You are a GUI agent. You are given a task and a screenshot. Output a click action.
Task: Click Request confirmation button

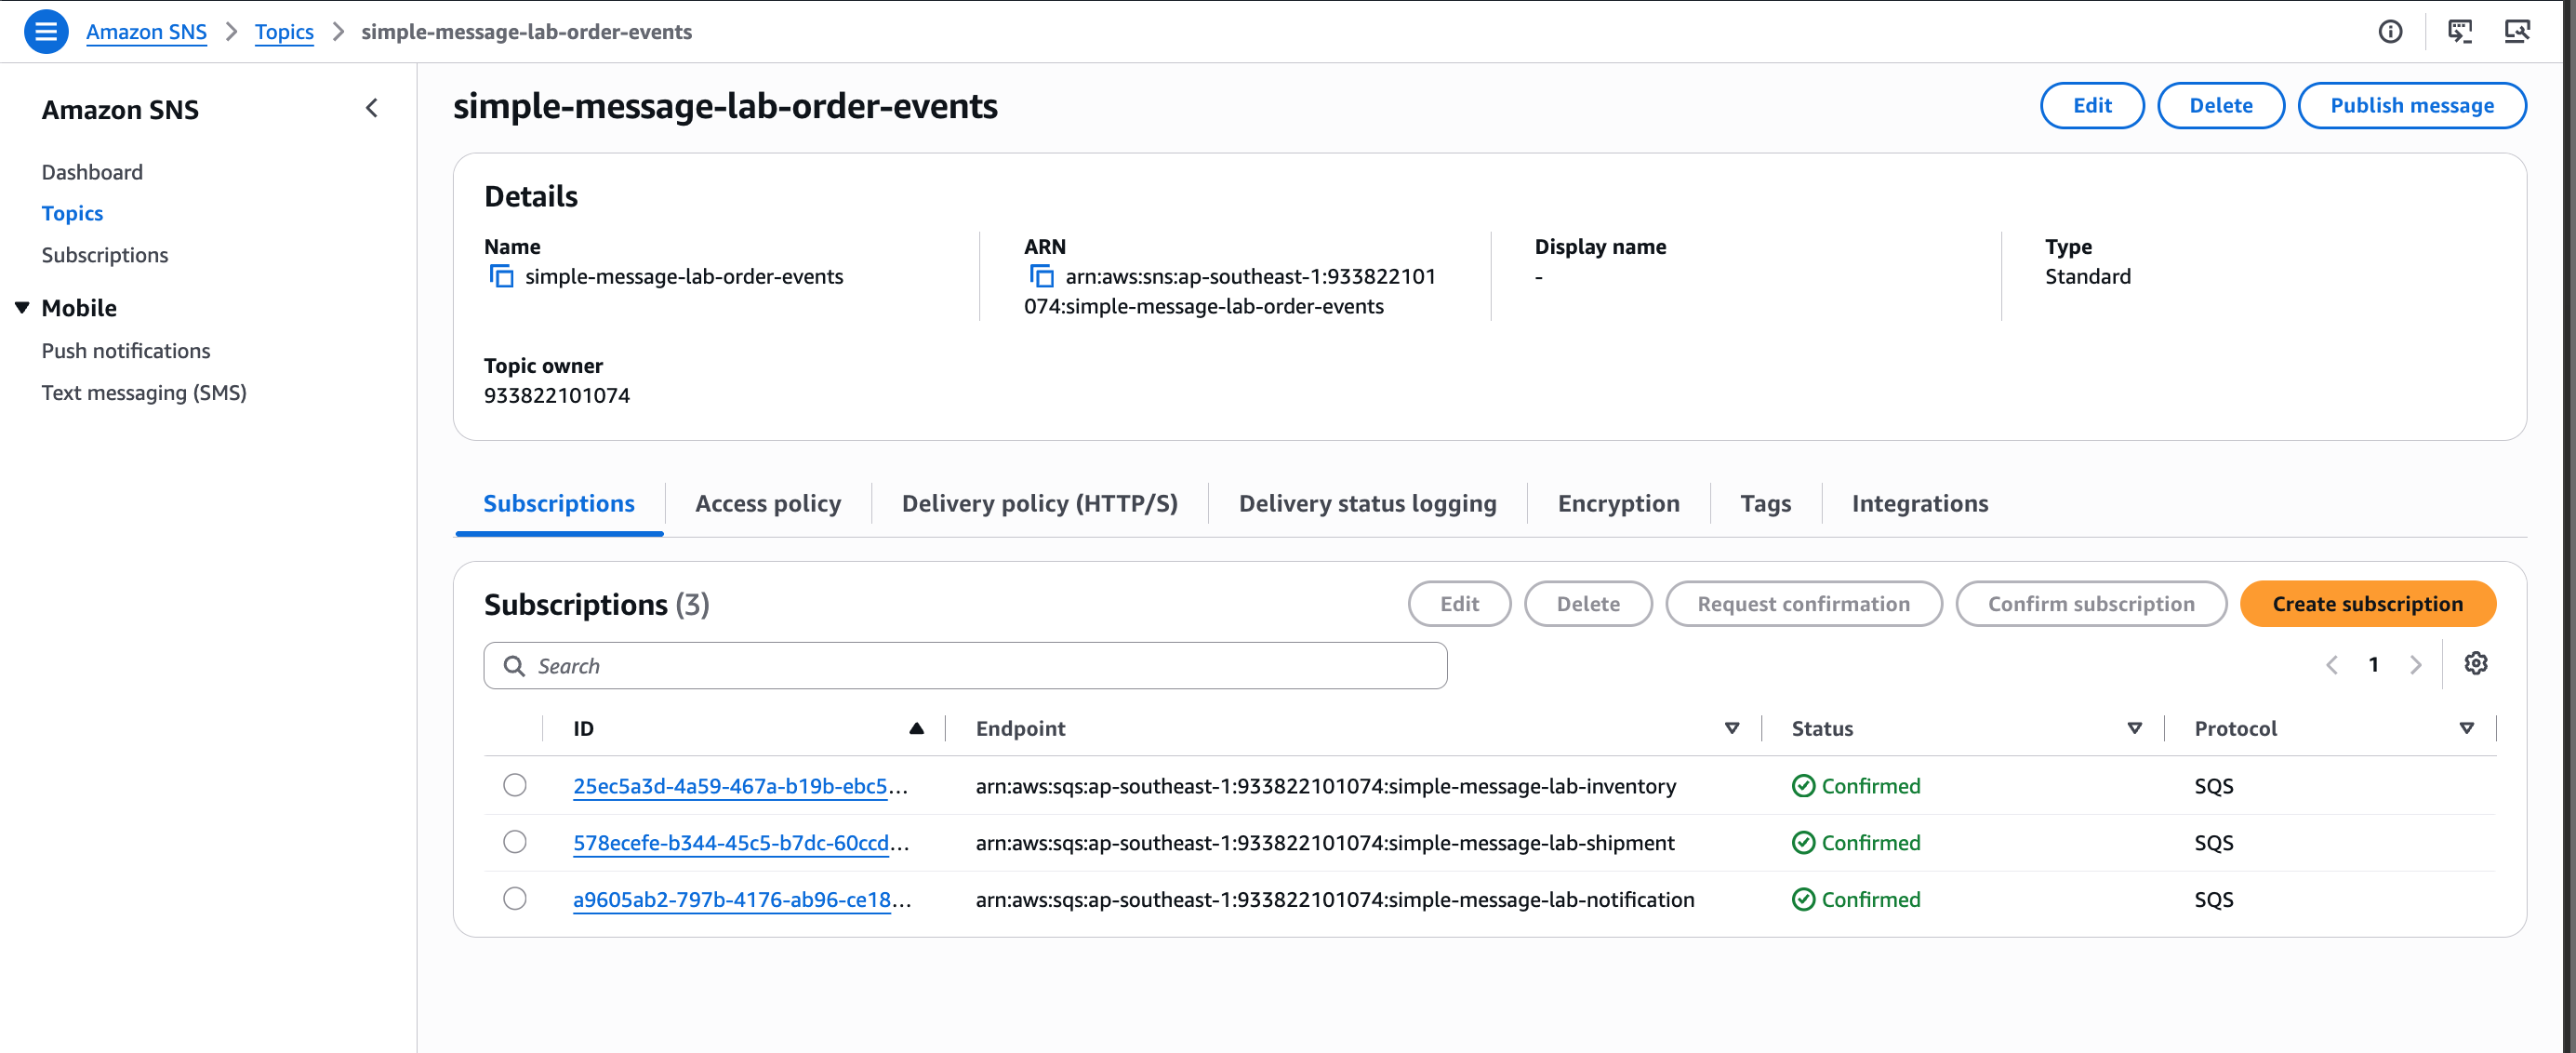pos(1803,604)
